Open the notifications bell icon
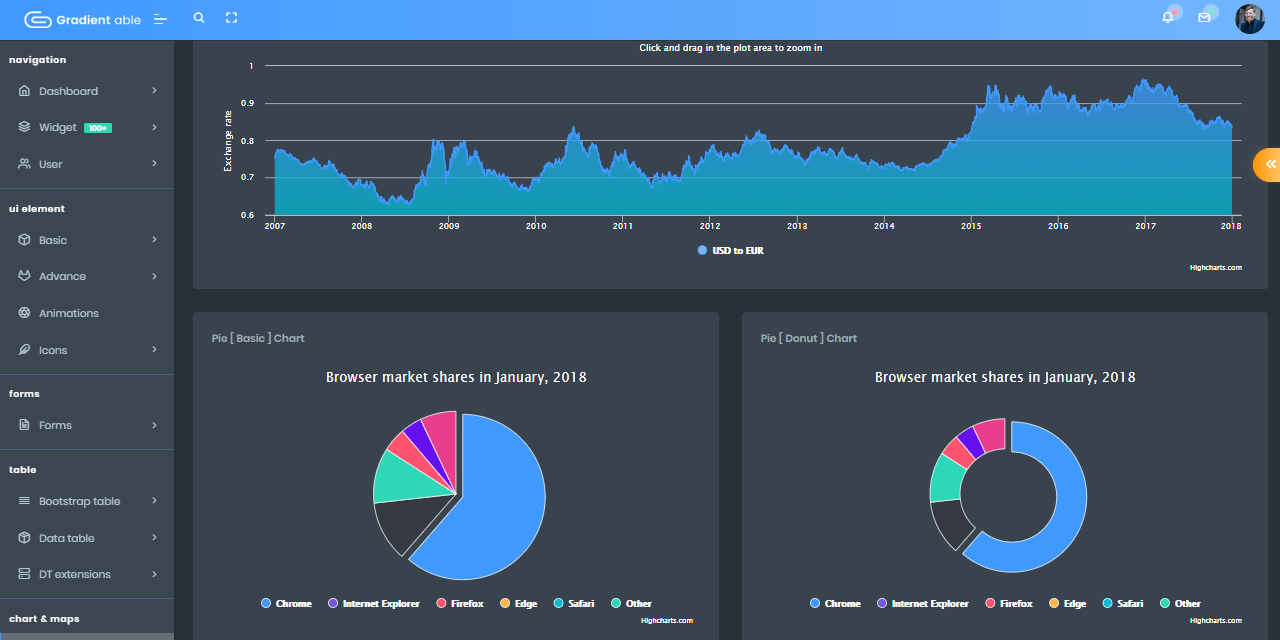Screen dimensions: 1280x640 (x=1167, y=15)
